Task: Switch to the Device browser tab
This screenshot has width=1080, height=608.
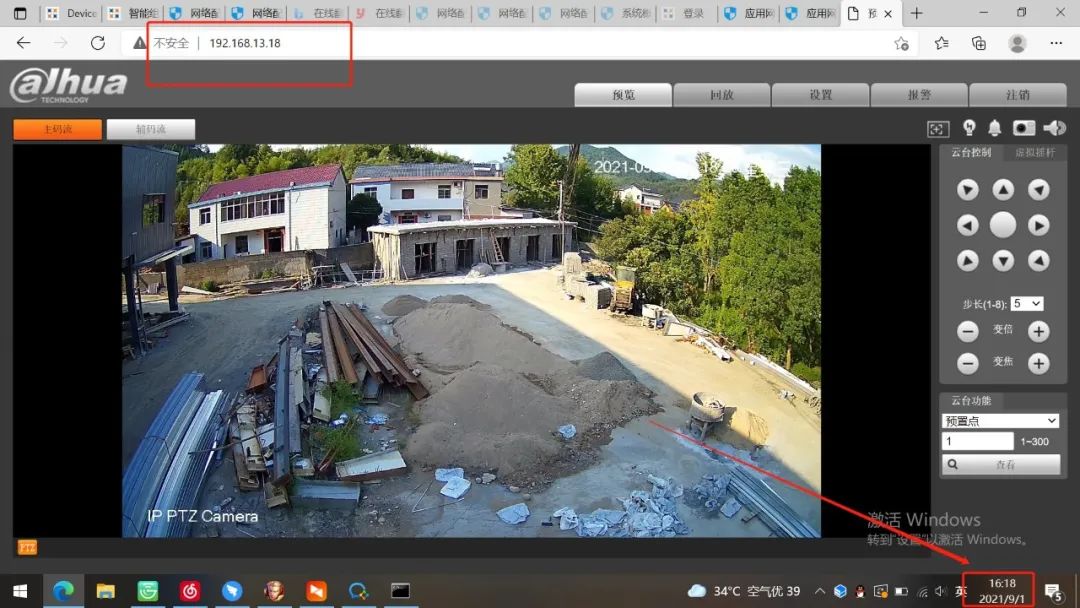Action: click(72, 14)
